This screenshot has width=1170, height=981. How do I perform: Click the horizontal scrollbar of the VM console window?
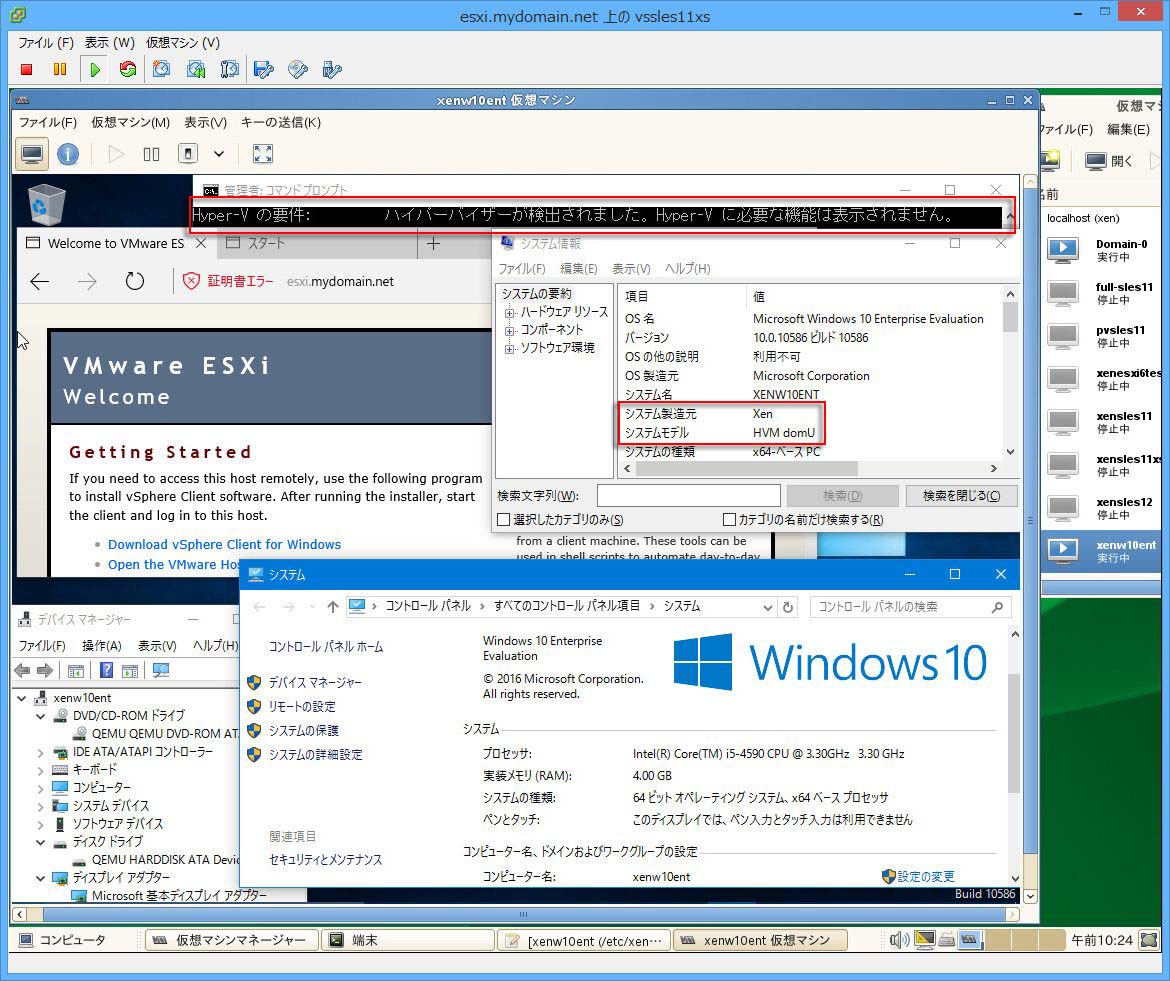tap(524, 914)
